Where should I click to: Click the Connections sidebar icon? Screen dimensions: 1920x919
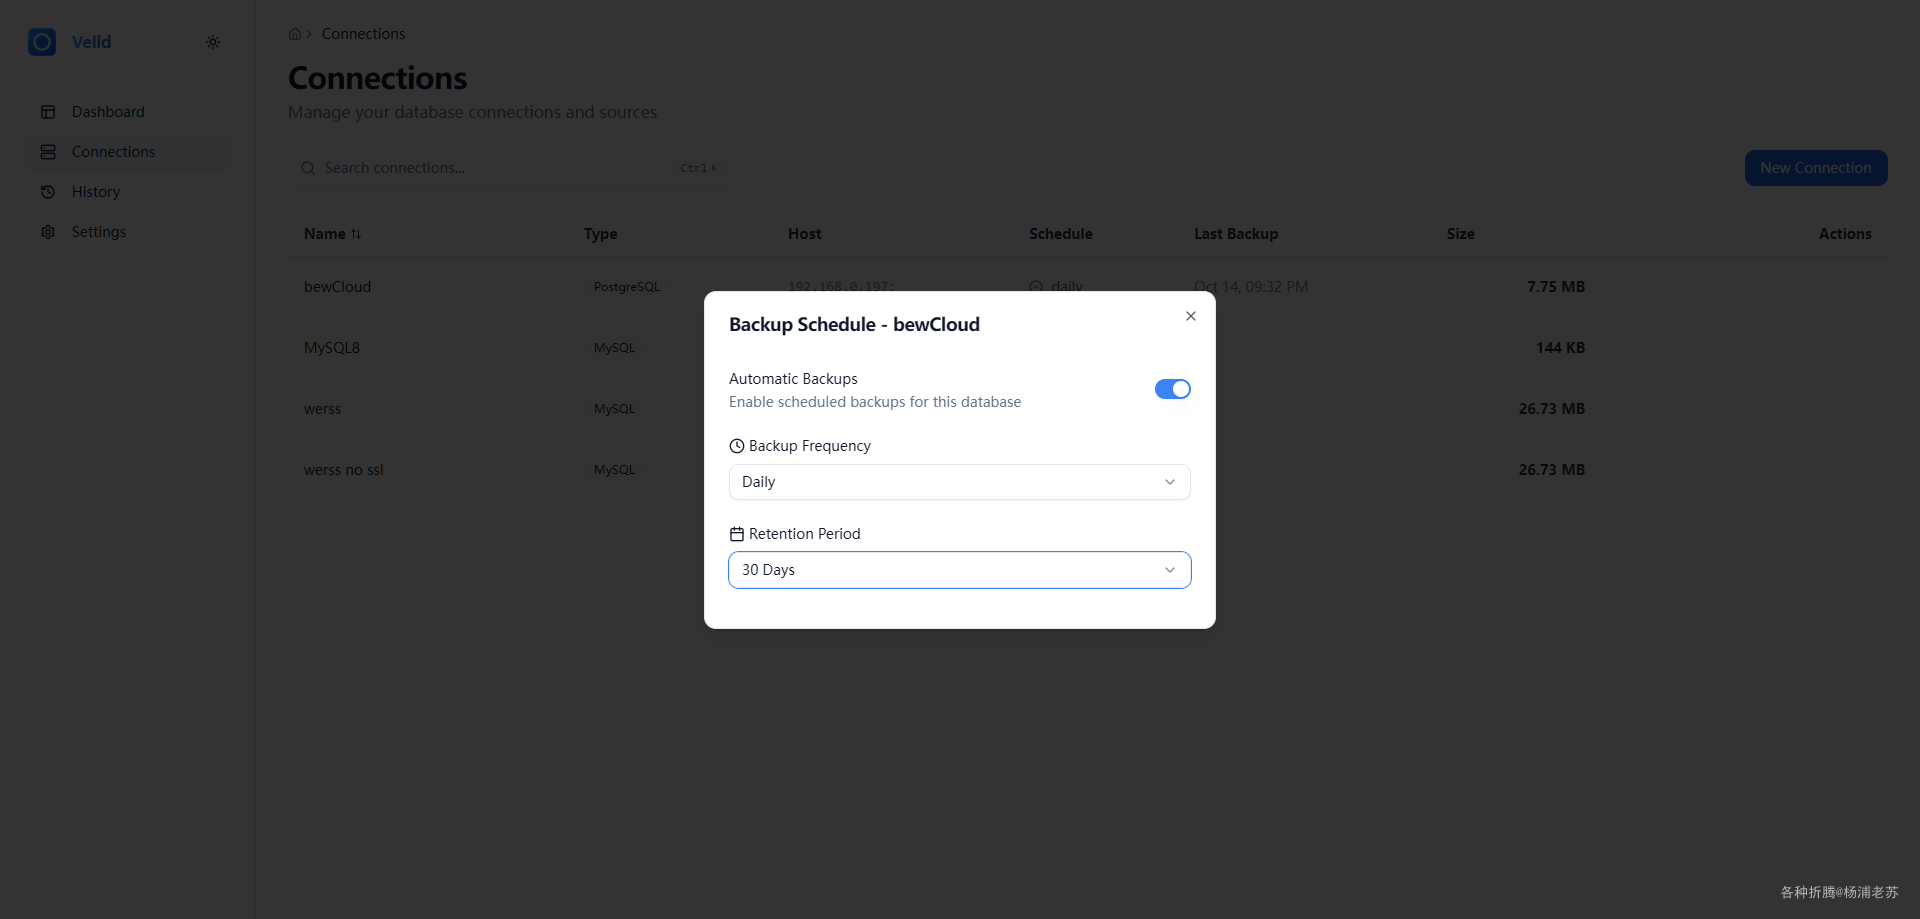pos(48,152)
